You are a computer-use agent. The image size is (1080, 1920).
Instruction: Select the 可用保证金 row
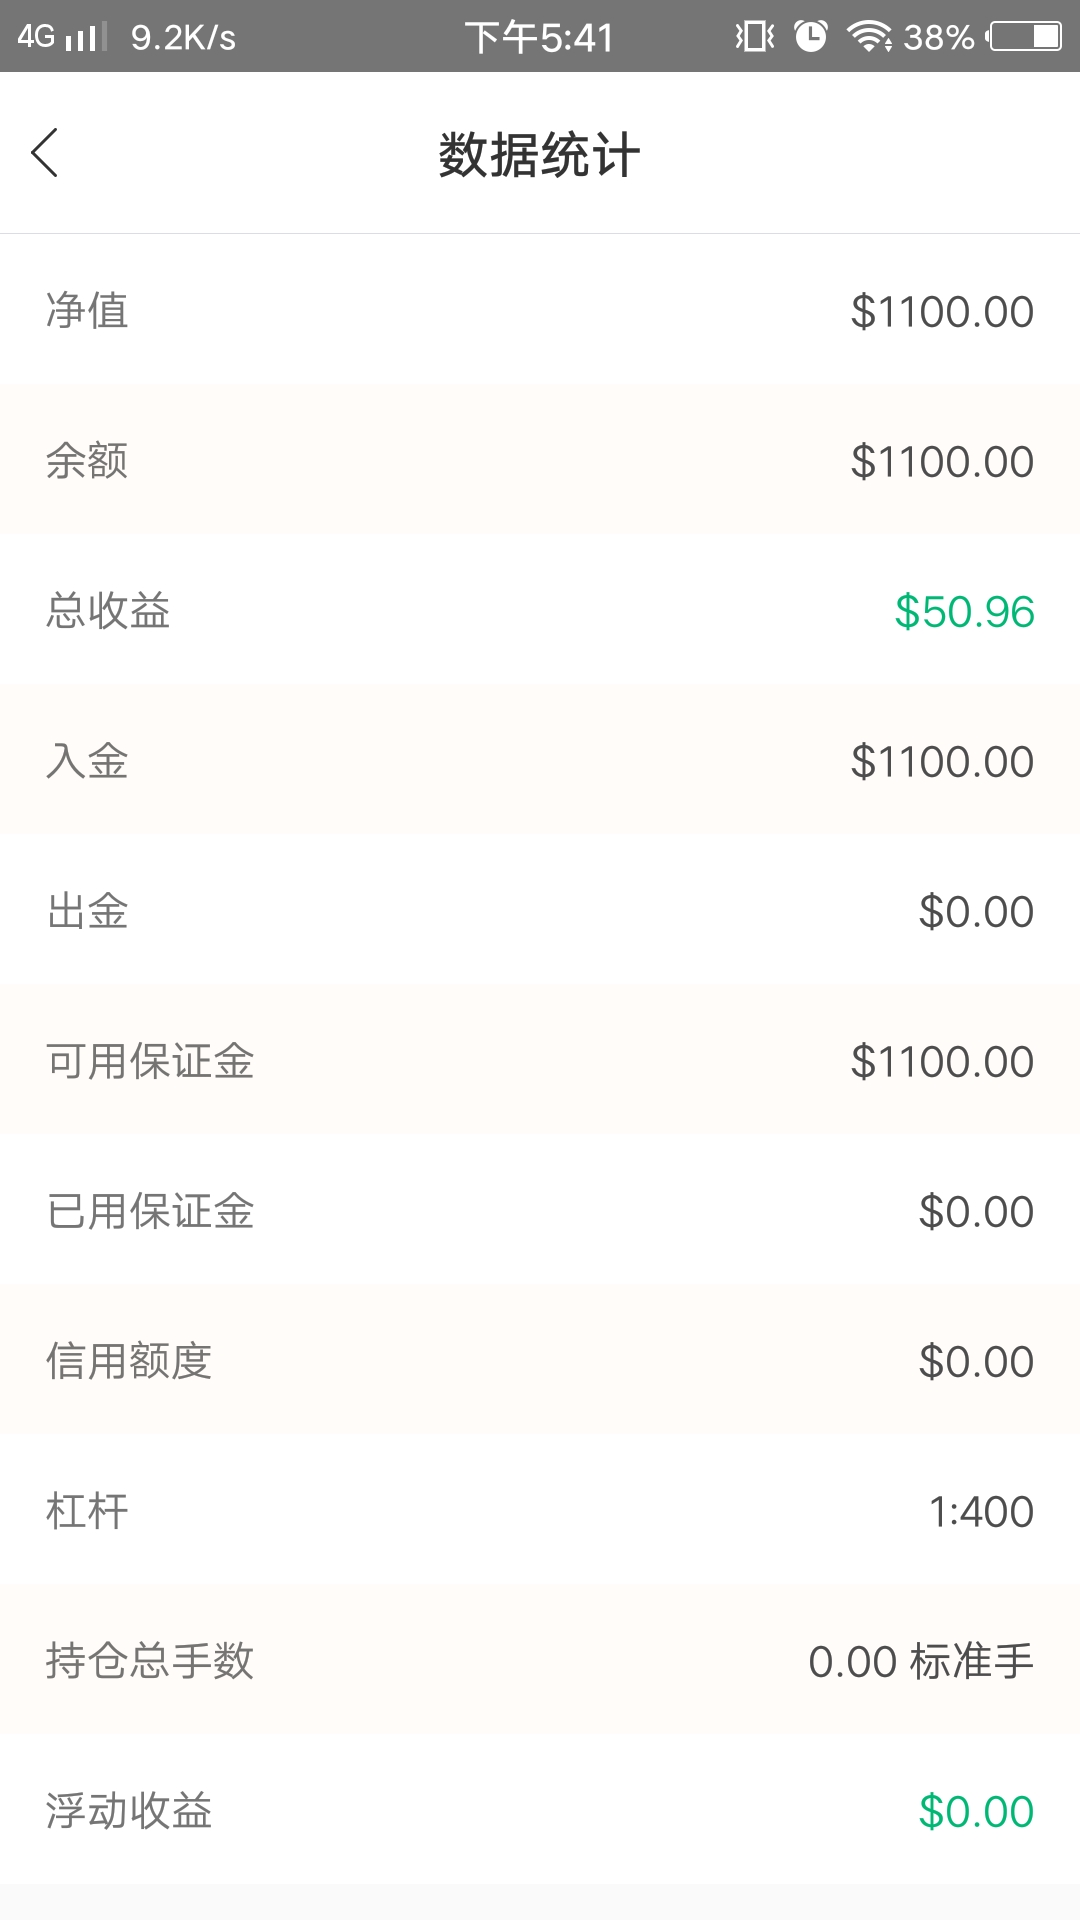tap(540, 1060)
